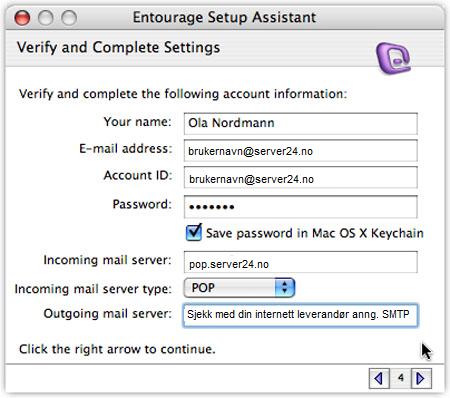450x398 pixels.
Task: Select the Password field
Action: point(300,207)
